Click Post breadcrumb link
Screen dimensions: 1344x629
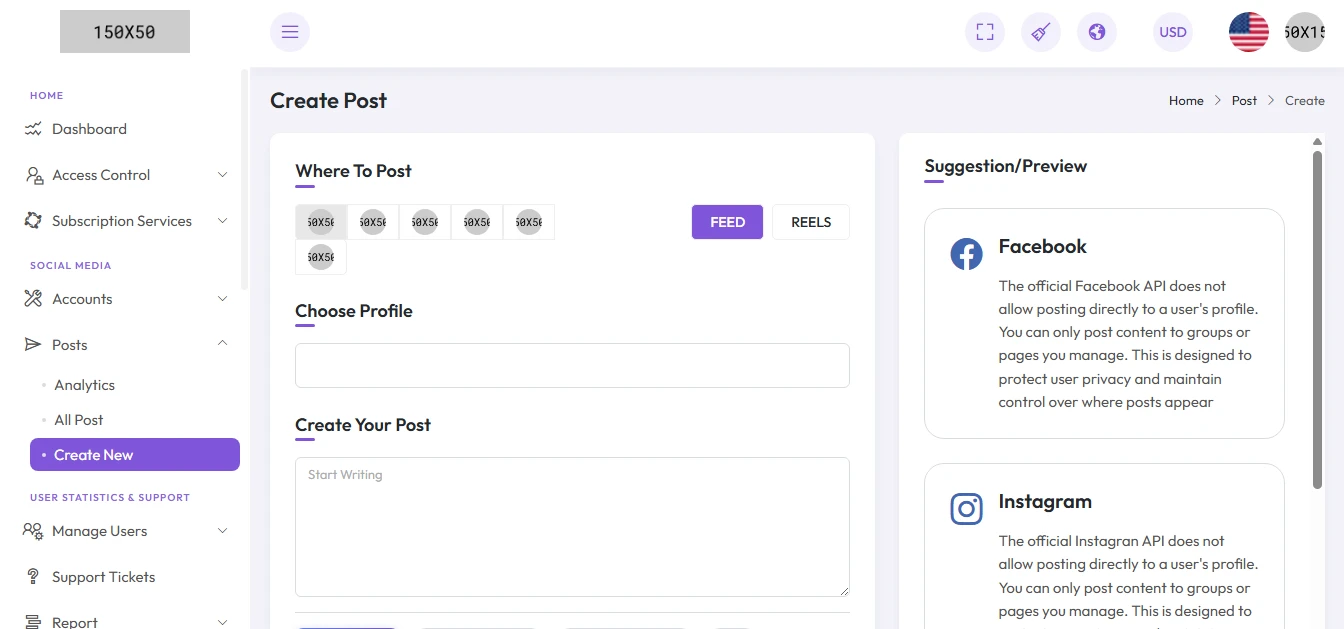coord(1244,101)
